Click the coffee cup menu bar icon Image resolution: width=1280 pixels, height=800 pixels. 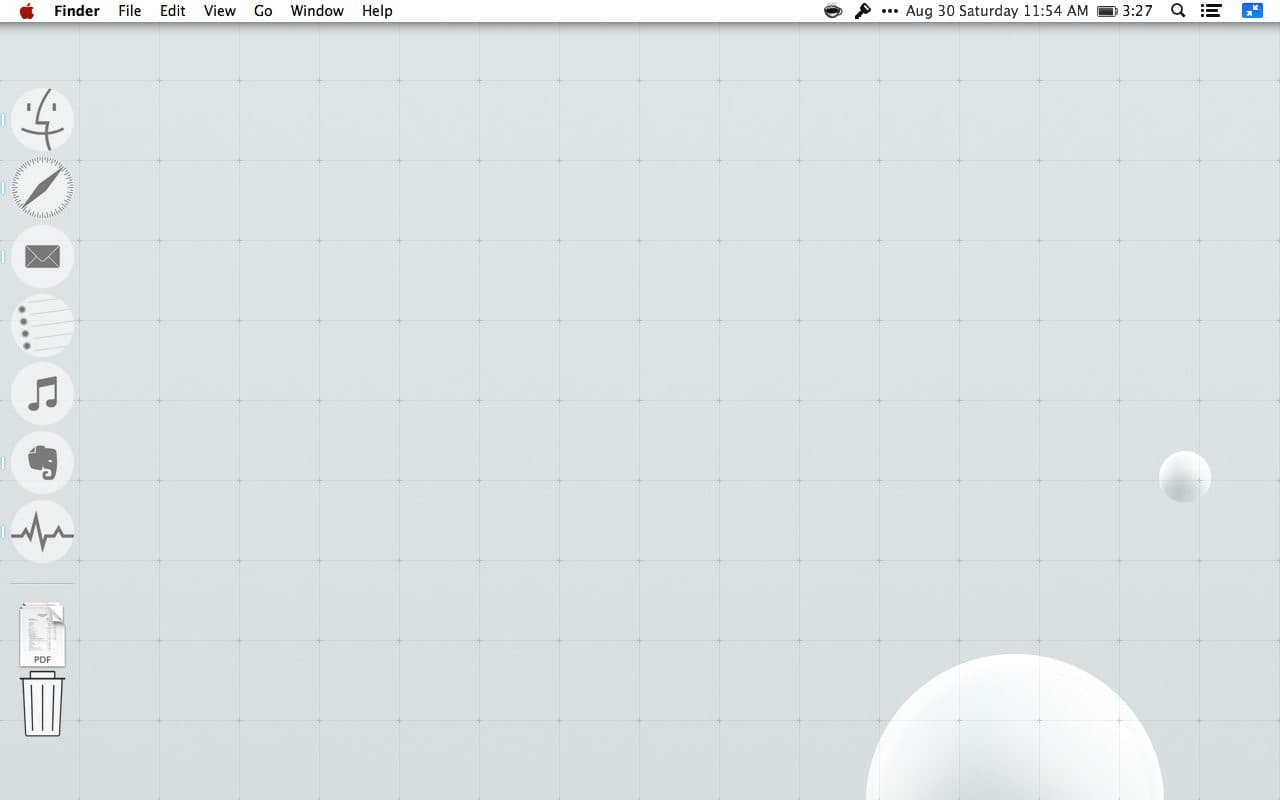[832, 11]
